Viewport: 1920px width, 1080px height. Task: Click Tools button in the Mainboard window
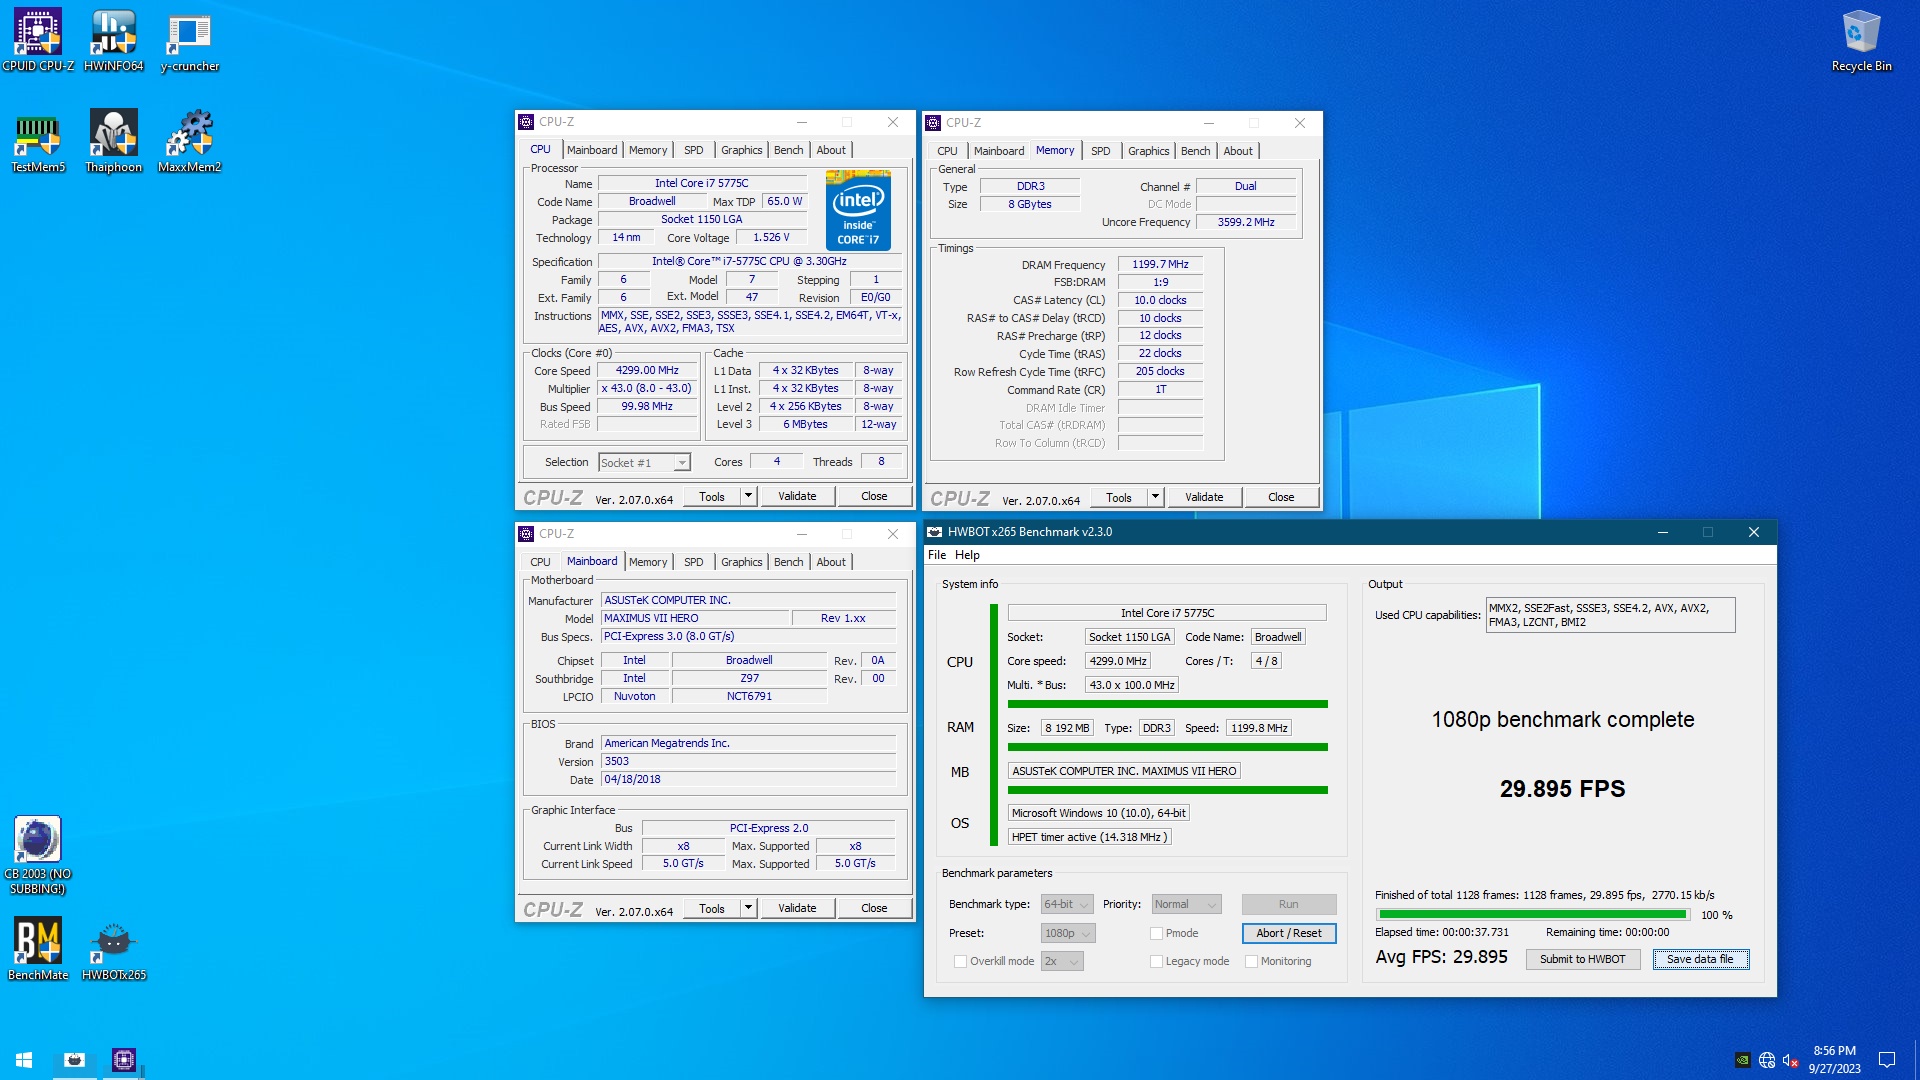coord(712,908)
